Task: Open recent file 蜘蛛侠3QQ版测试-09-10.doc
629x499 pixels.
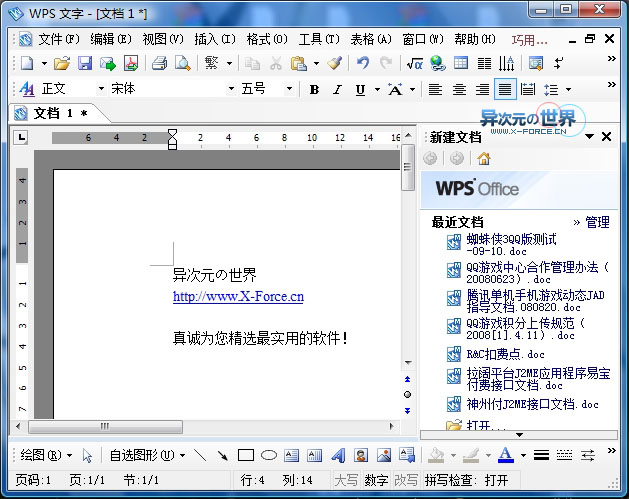Action: click(511, 245)
